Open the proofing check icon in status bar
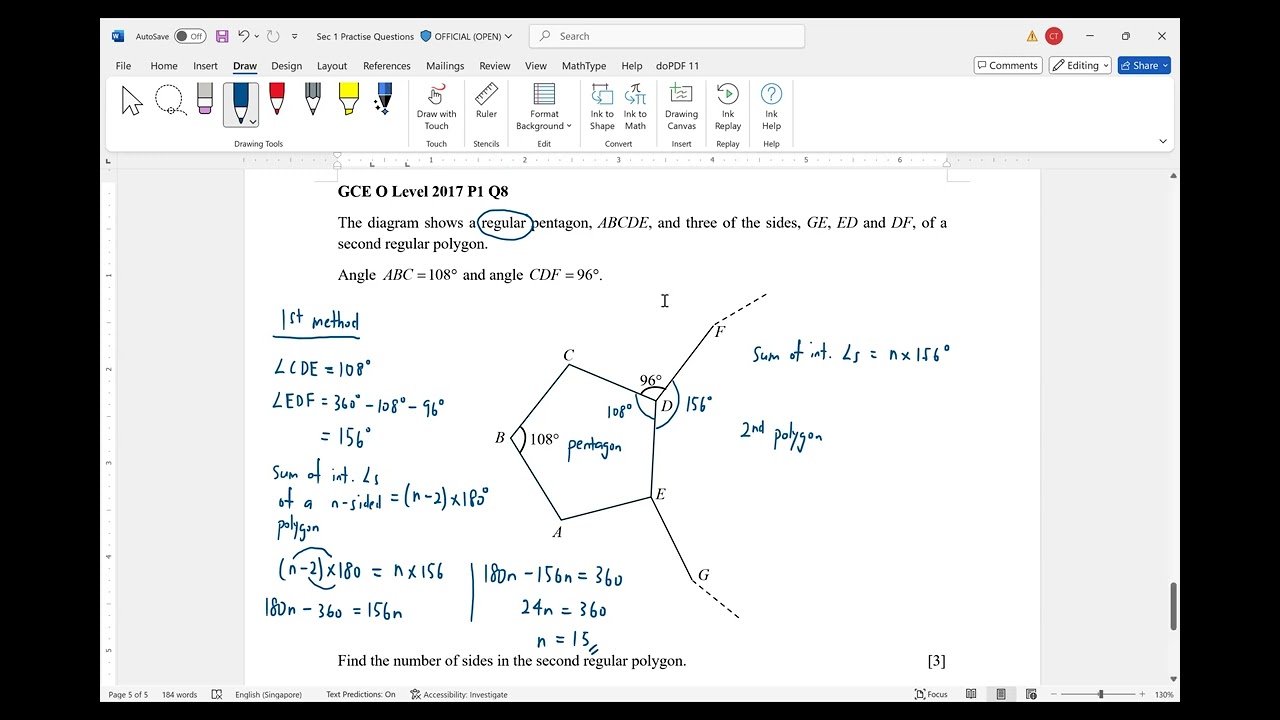 coord(217,694)
